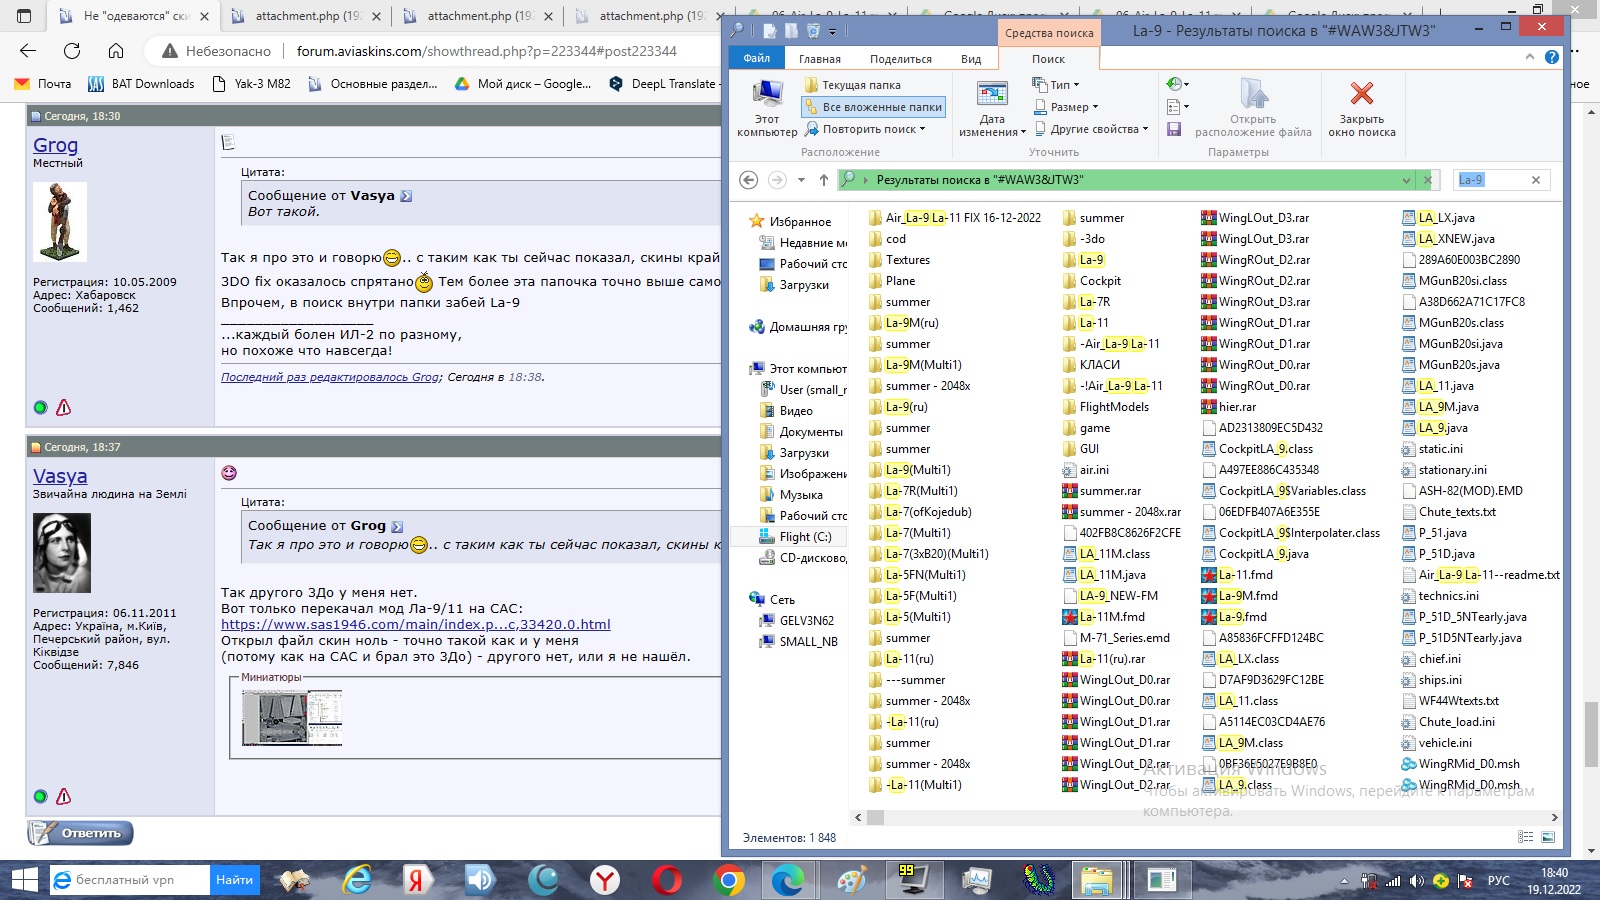Open Internet Explorer from the taskbar
The width and height of the screenshot is (1600, 900).
pyautogui.click(x=357, y=880)
